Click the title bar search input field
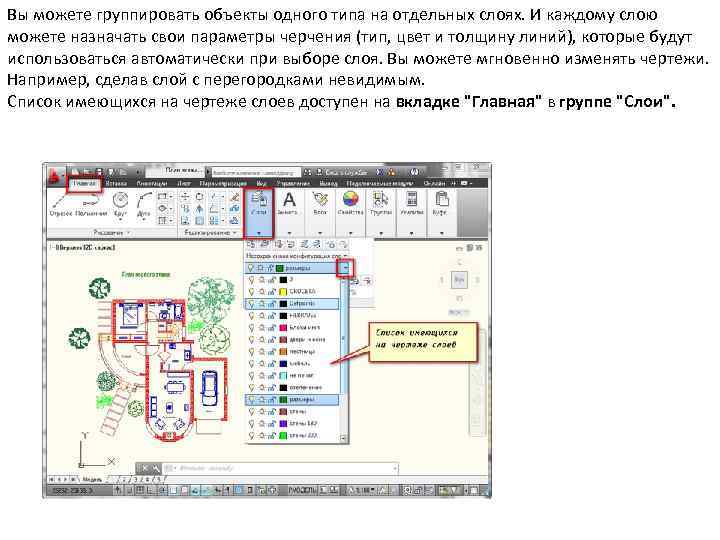Image resolution: width=720 pixels, height=540 pixels. click(x=256, y=172)
